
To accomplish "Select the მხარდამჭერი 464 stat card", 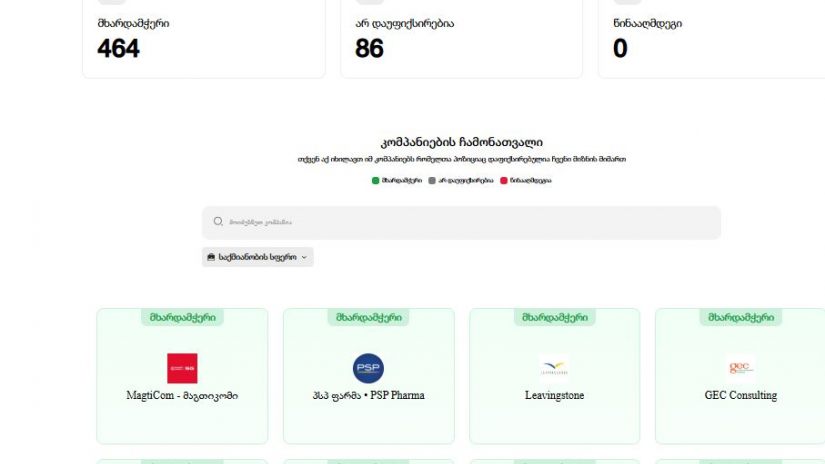I will pos(204,38).
